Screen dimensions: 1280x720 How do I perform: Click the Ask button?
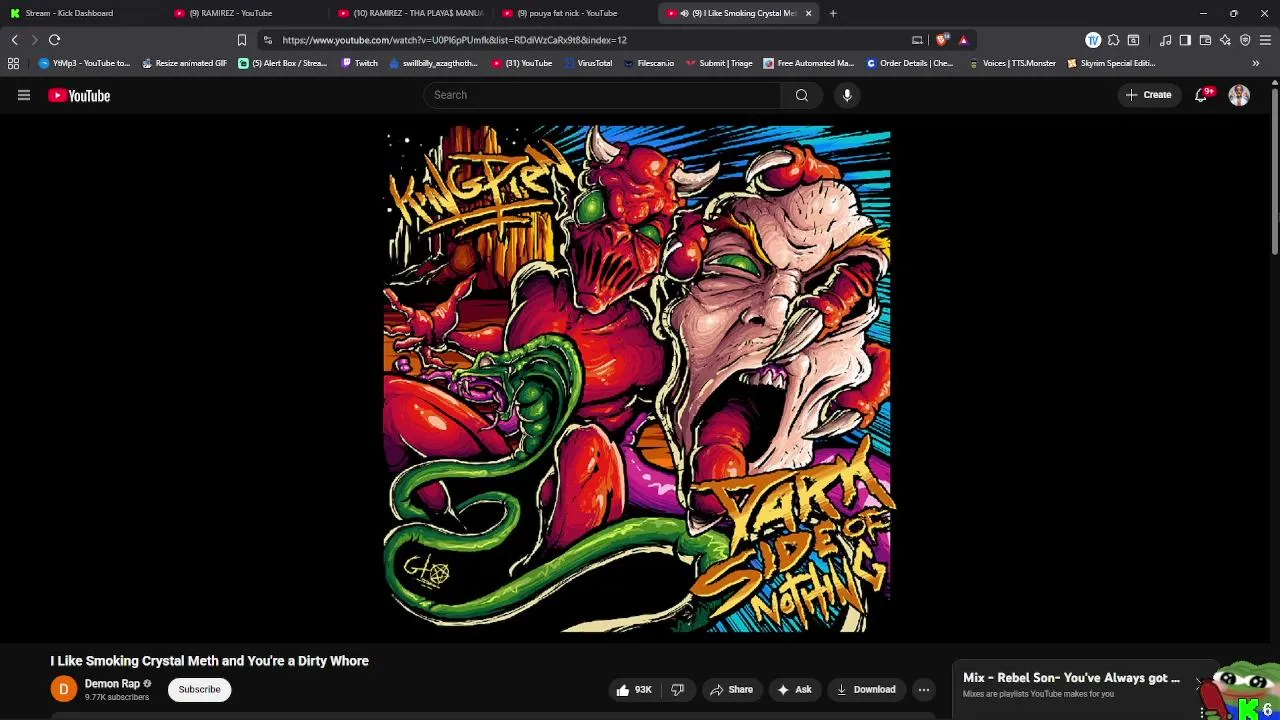click(x=794, y=689)
